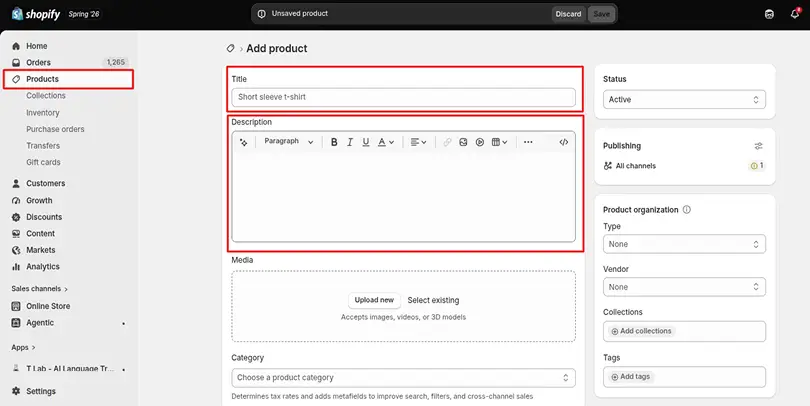The height and width of the screenshot is (406, 810).
Task: Click the Growth icon in the sidebar
Action: coord(16,200)
